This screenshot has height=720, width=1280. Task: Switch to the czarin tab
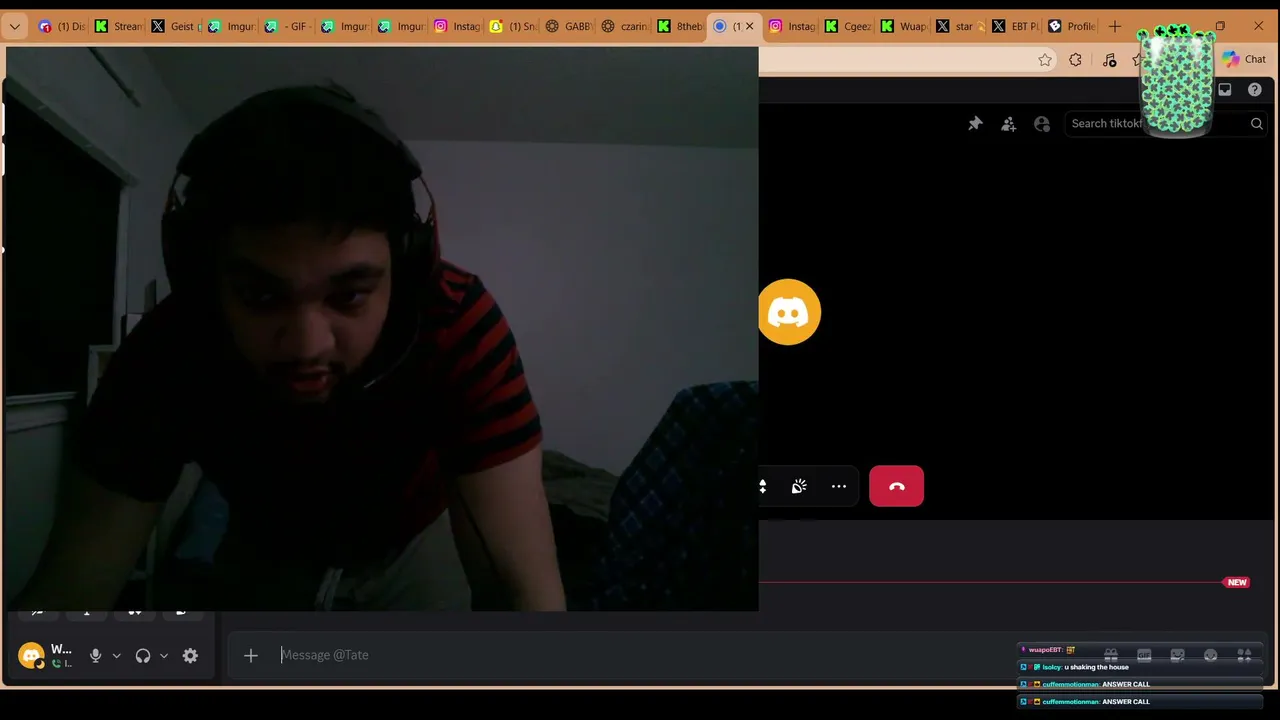tap(626, 26)
